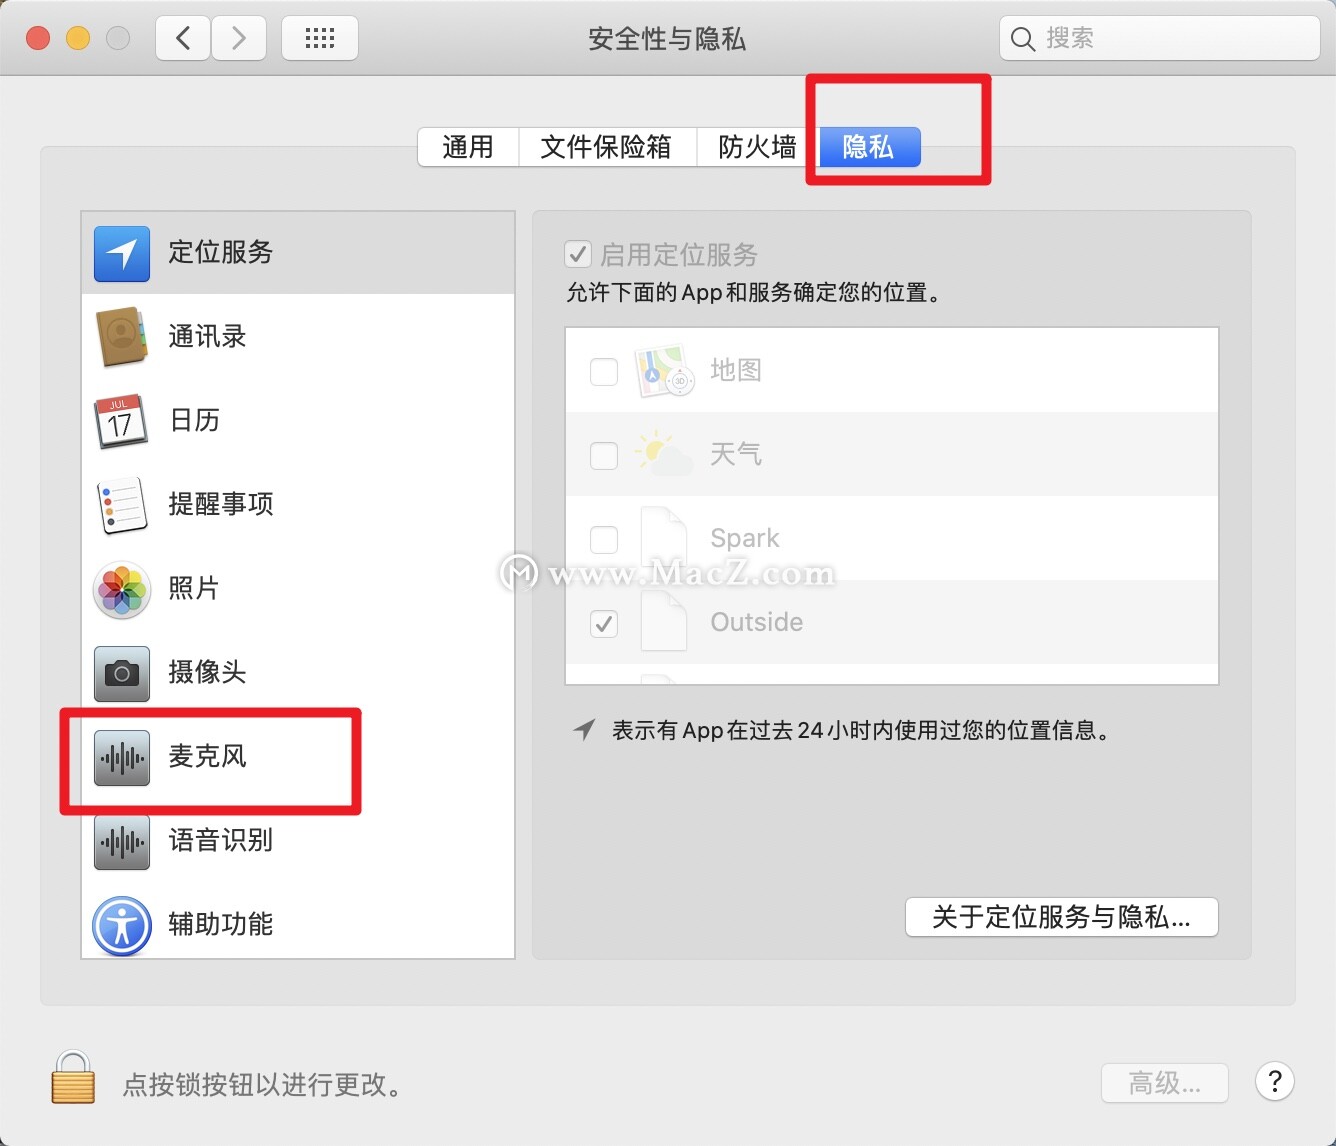This screenshot has width=1336, height=1146.
Task: Toggle the 启用定位服务 checkbox
Action: pyautogui.click(x=578, y=254)
